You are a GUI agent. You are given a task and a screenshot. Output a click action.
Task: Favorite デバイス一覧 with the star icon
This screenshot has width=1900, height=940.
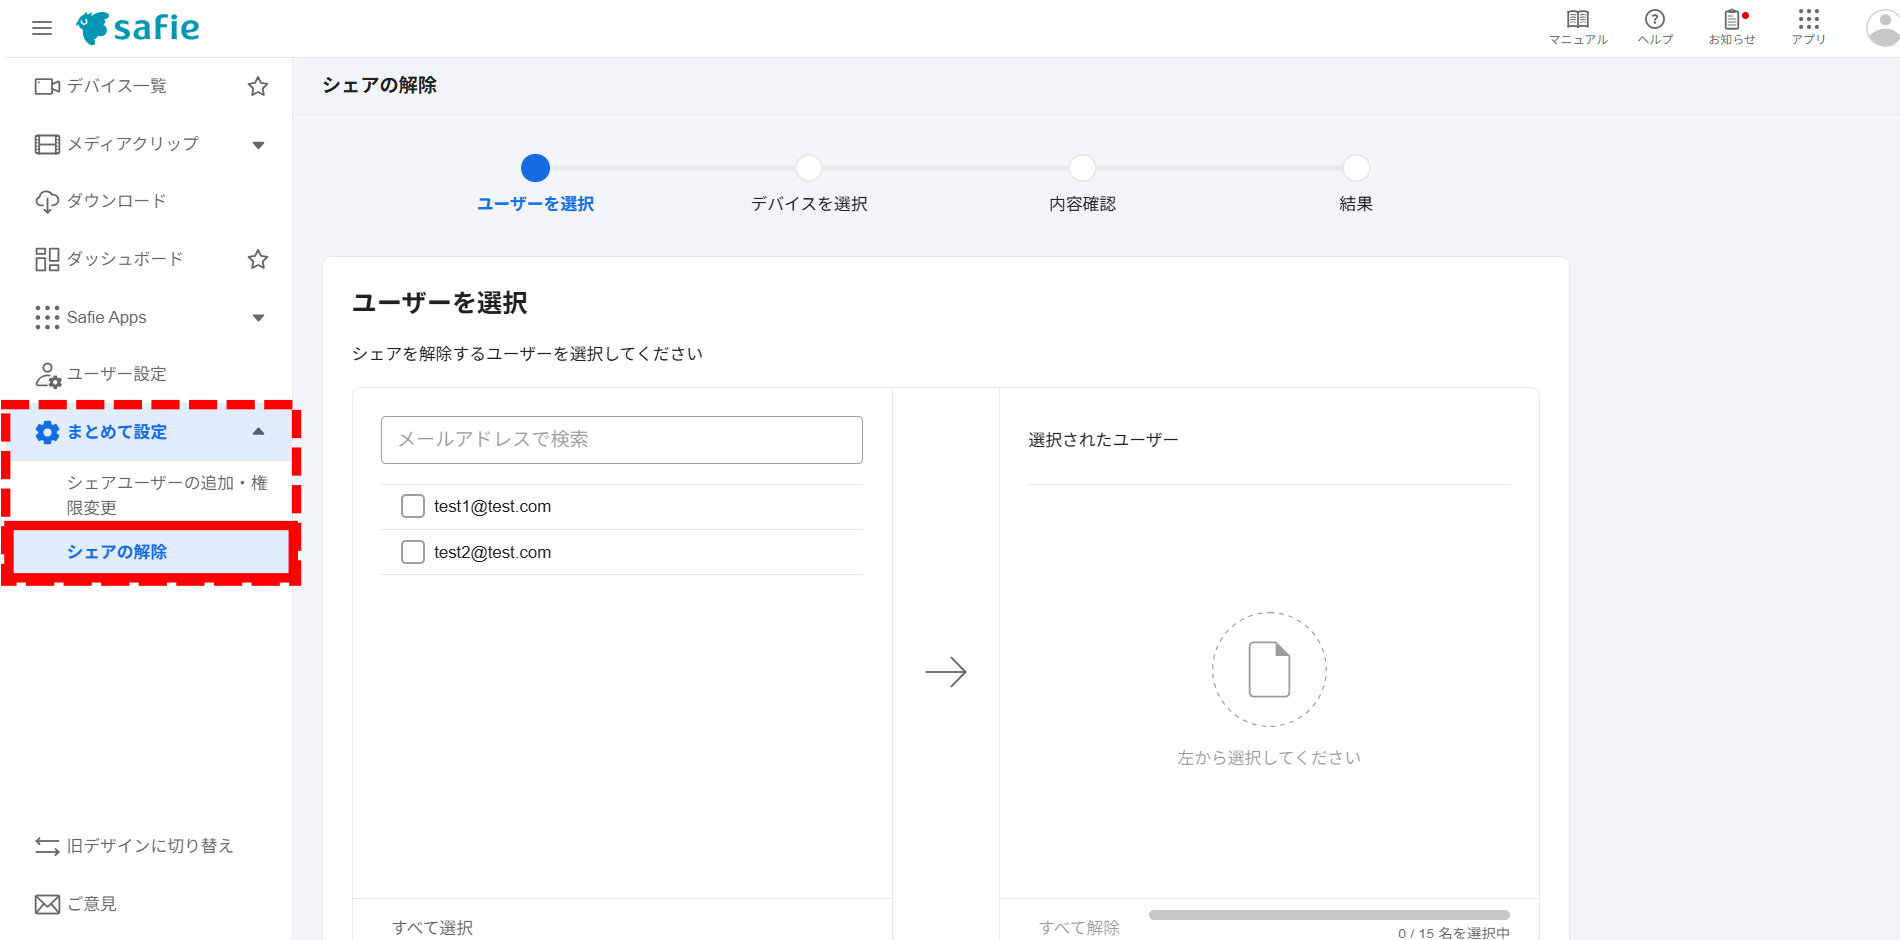click(x=258, y=86)
